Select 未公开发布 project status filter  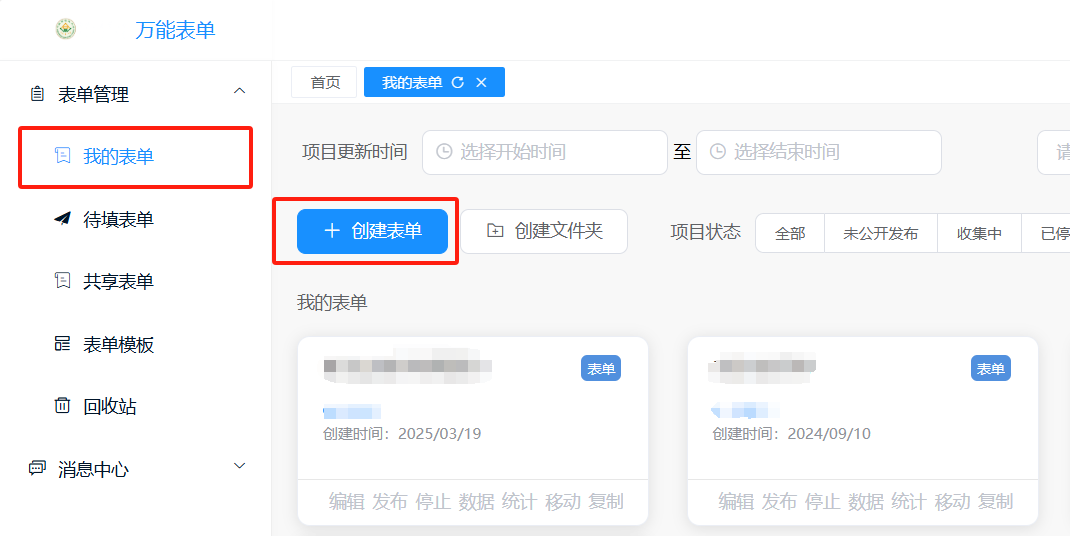tap(880, 234)
